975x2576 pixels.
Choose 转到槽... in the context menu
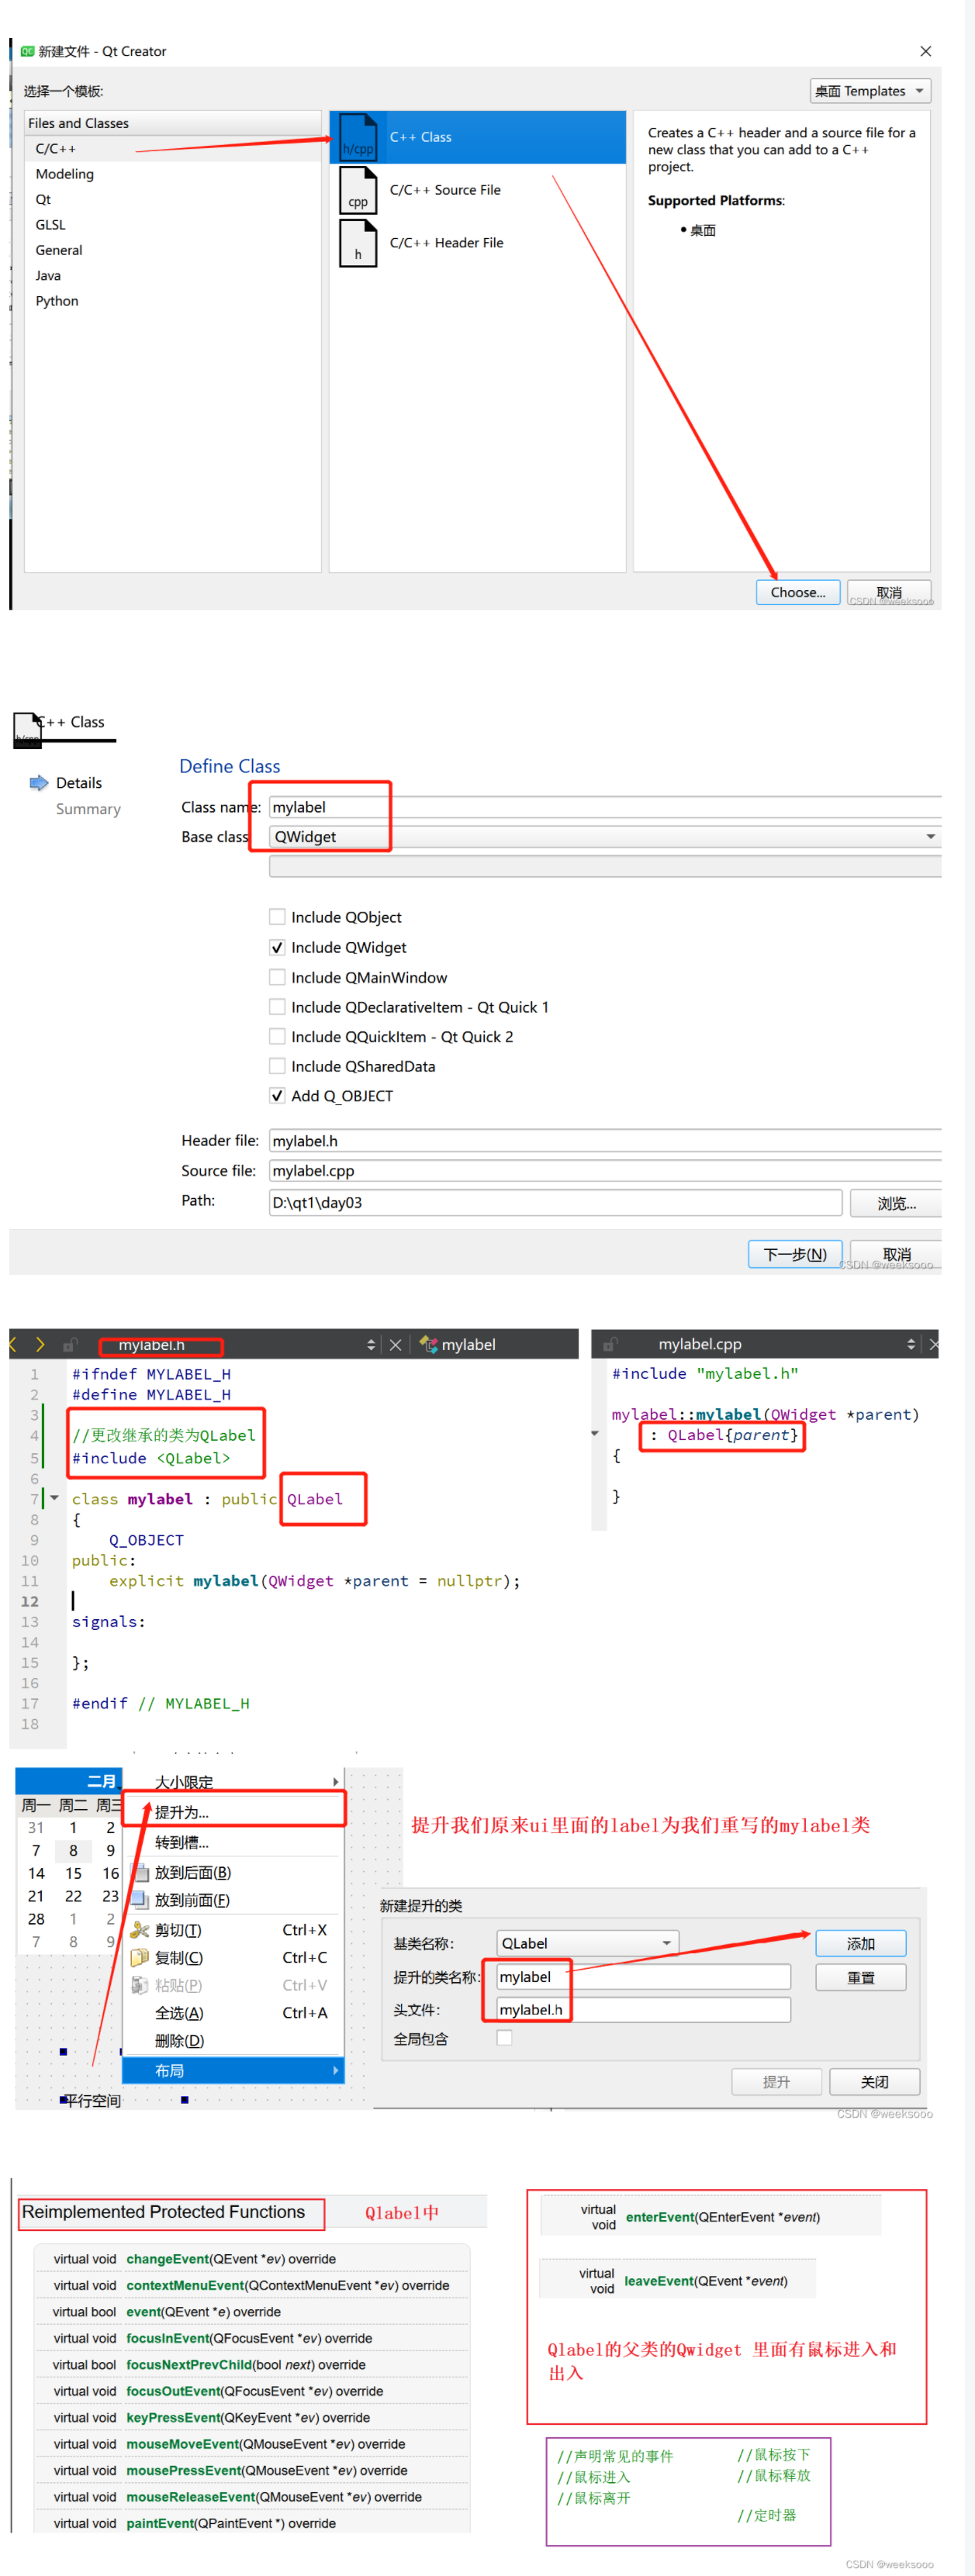coord(234,1842)
